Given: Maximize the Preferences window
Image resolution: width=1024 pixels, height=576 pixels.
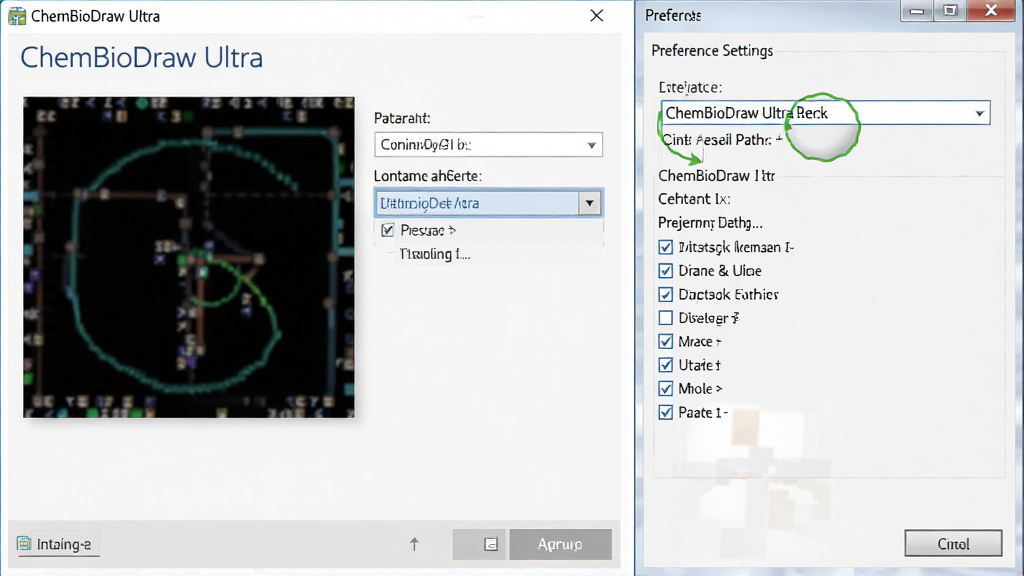Looking at the screenshot, I should pos(950,10).
